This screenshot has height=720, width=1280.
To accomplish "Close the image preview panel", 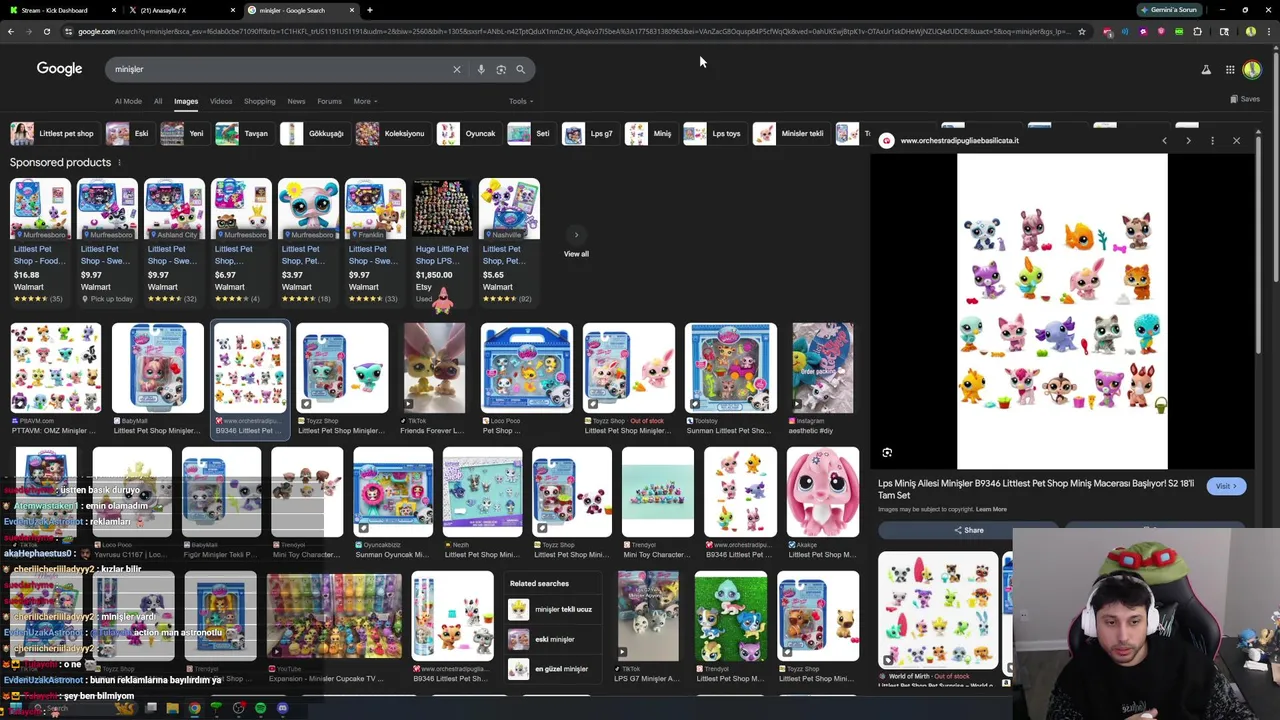I will pyautogui.click(x=1236, y=141).
